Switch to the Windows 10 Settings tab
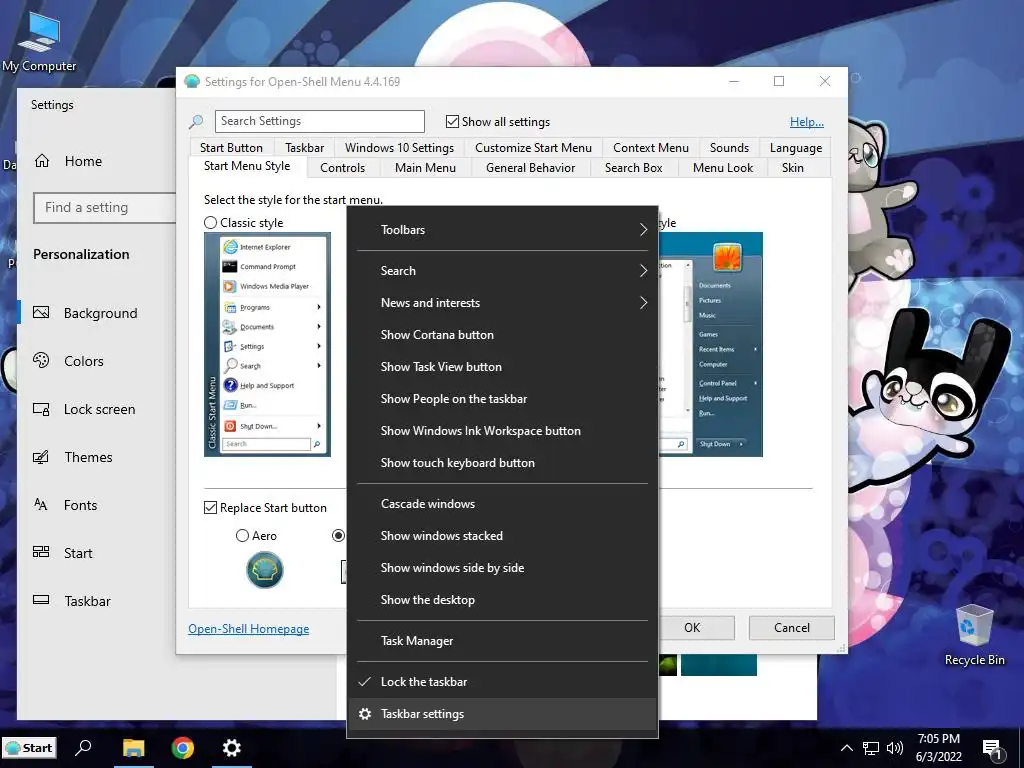Screen dimensions: 1024x768 399,148
